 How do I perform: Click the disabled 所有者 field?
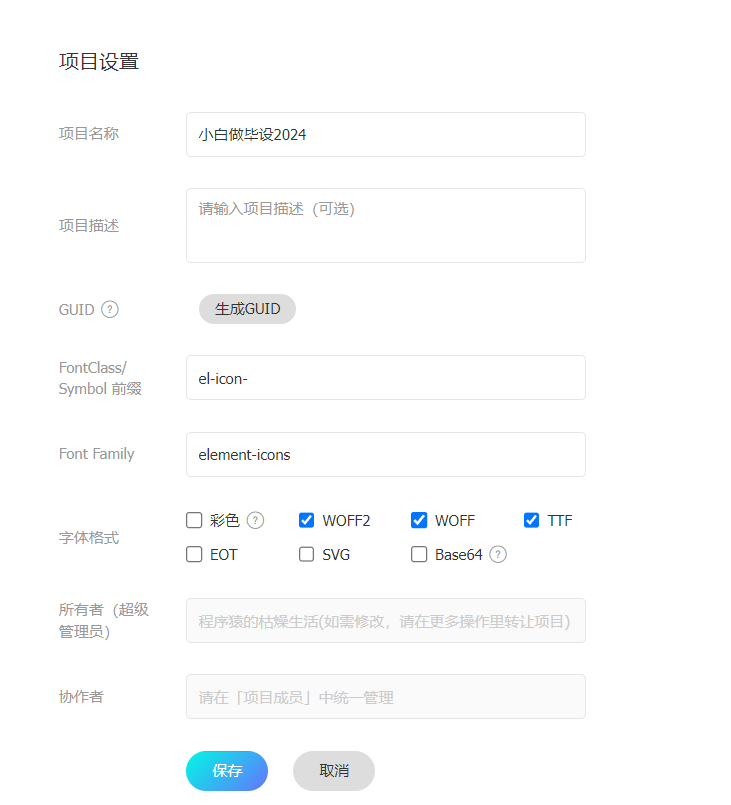386,620
